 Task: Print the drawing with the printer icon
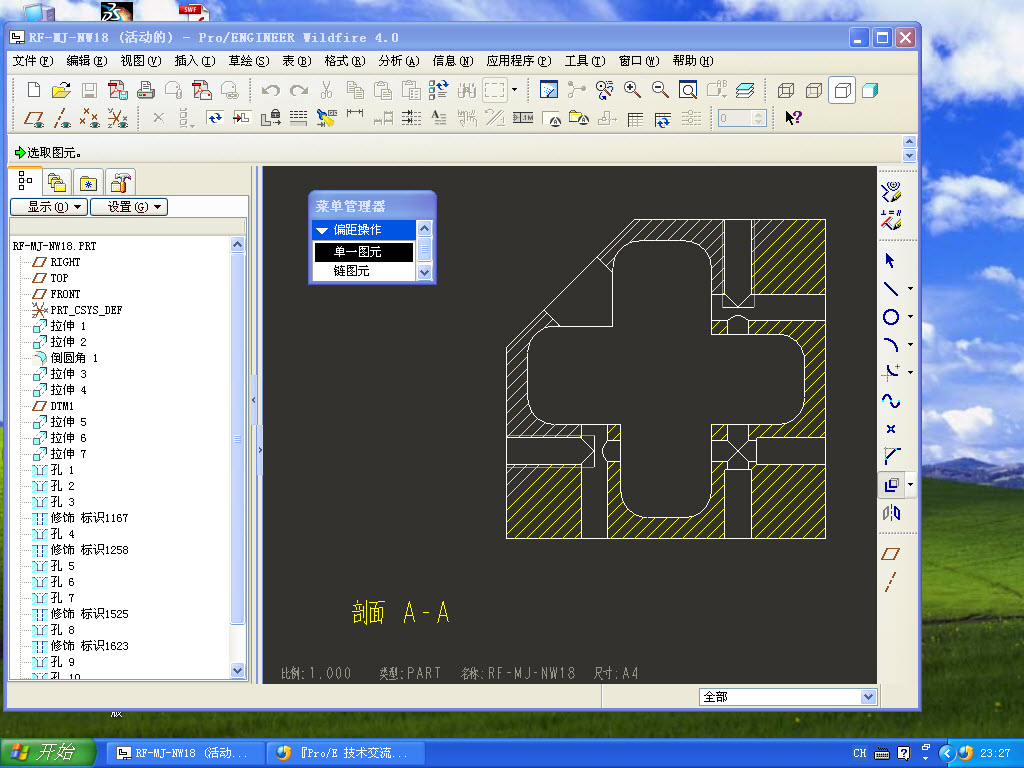click(146, 89)
